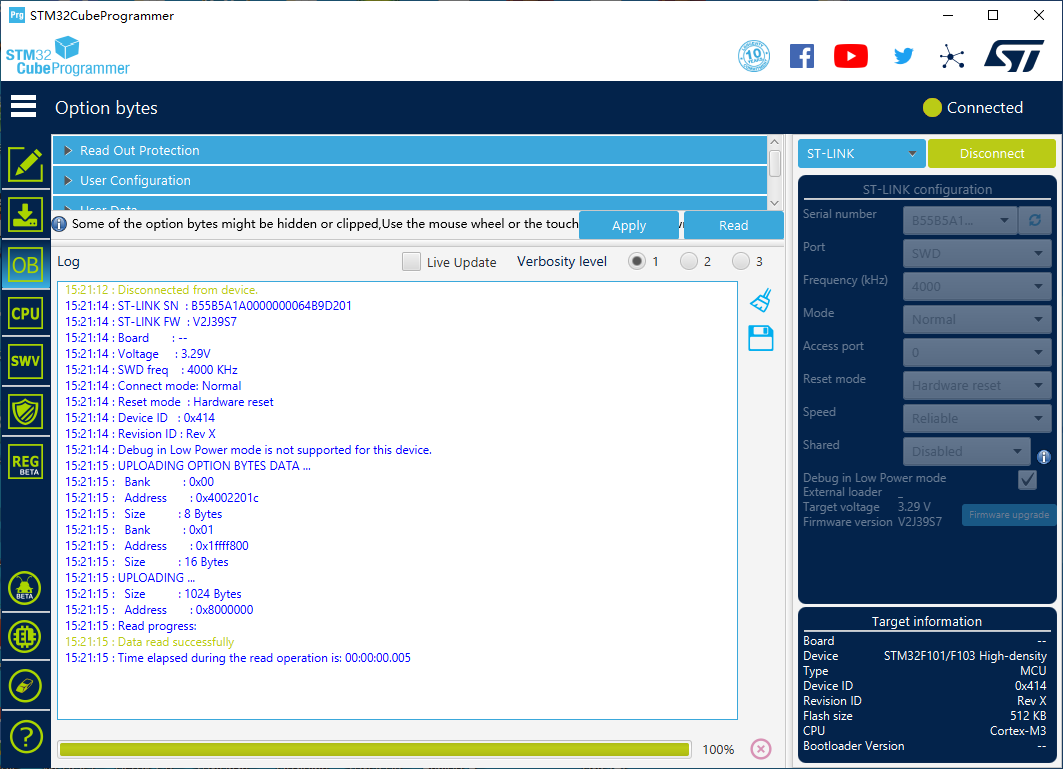Clear the log with broom icon
Image resolution: width=1063 pixels, height=769 pixels.
761,300
